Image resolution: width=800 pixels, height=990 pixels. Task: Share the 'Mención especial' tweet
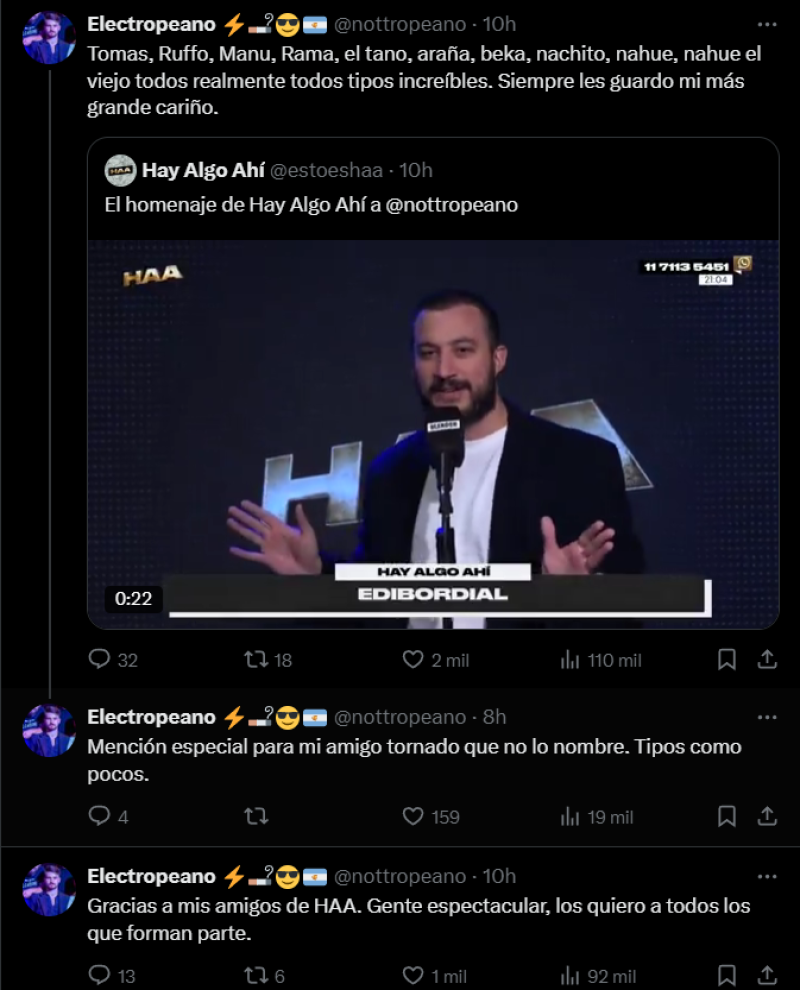(767, 817)
